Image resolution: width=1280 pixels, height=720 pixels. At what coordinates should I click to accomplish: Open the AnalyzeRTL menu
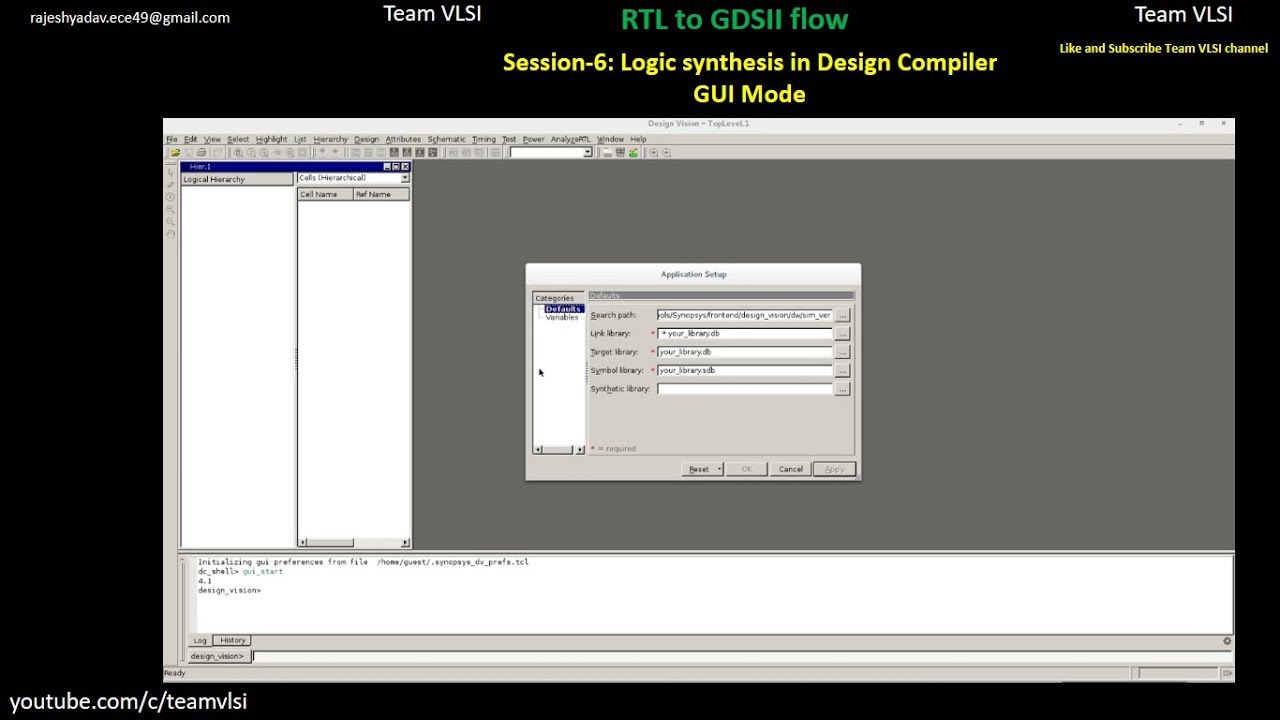[571, 139]
